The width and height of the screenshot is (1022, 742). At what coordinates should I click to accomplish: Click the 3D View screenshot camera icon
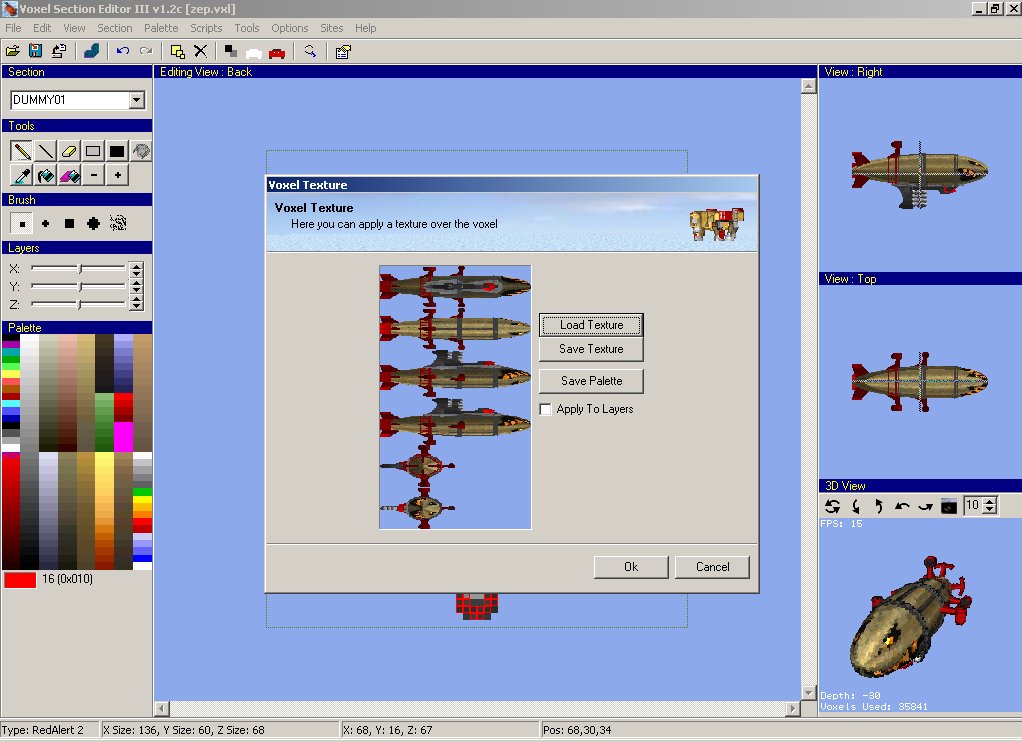[x=949, y=506]
